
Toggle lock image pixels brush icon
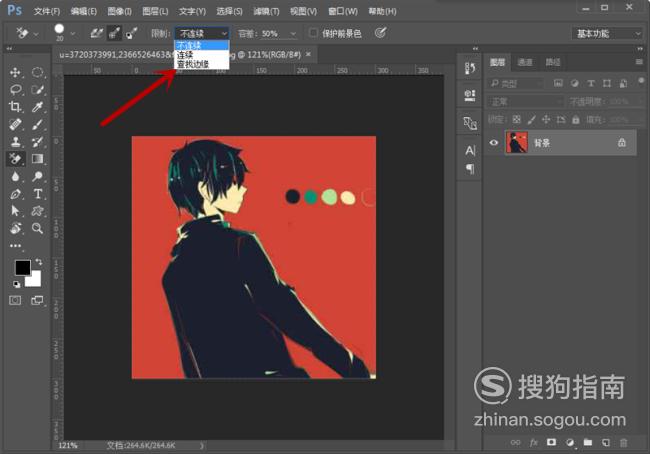click(531, 120)
